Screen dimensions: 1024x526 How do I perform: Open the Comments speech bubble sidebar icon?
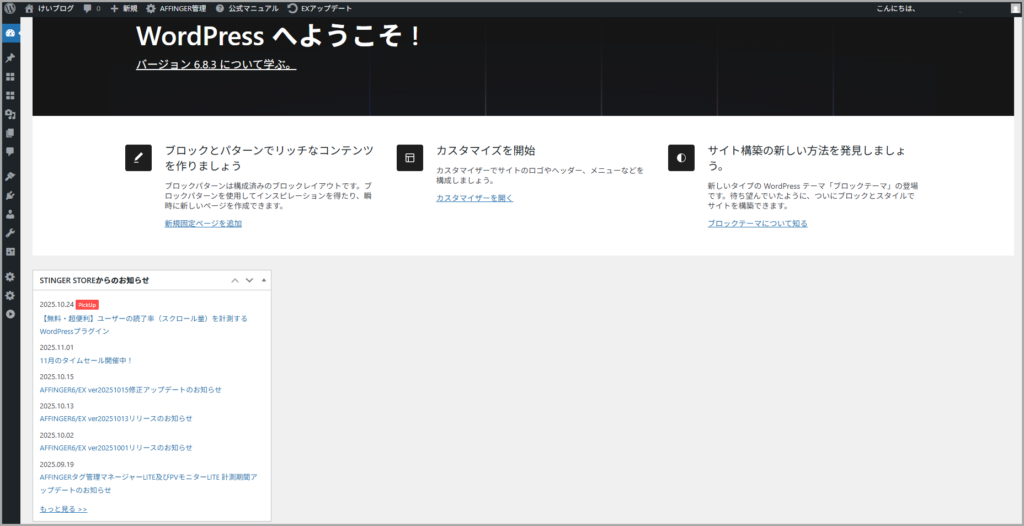pyautogui.click(x=10, y=152)
